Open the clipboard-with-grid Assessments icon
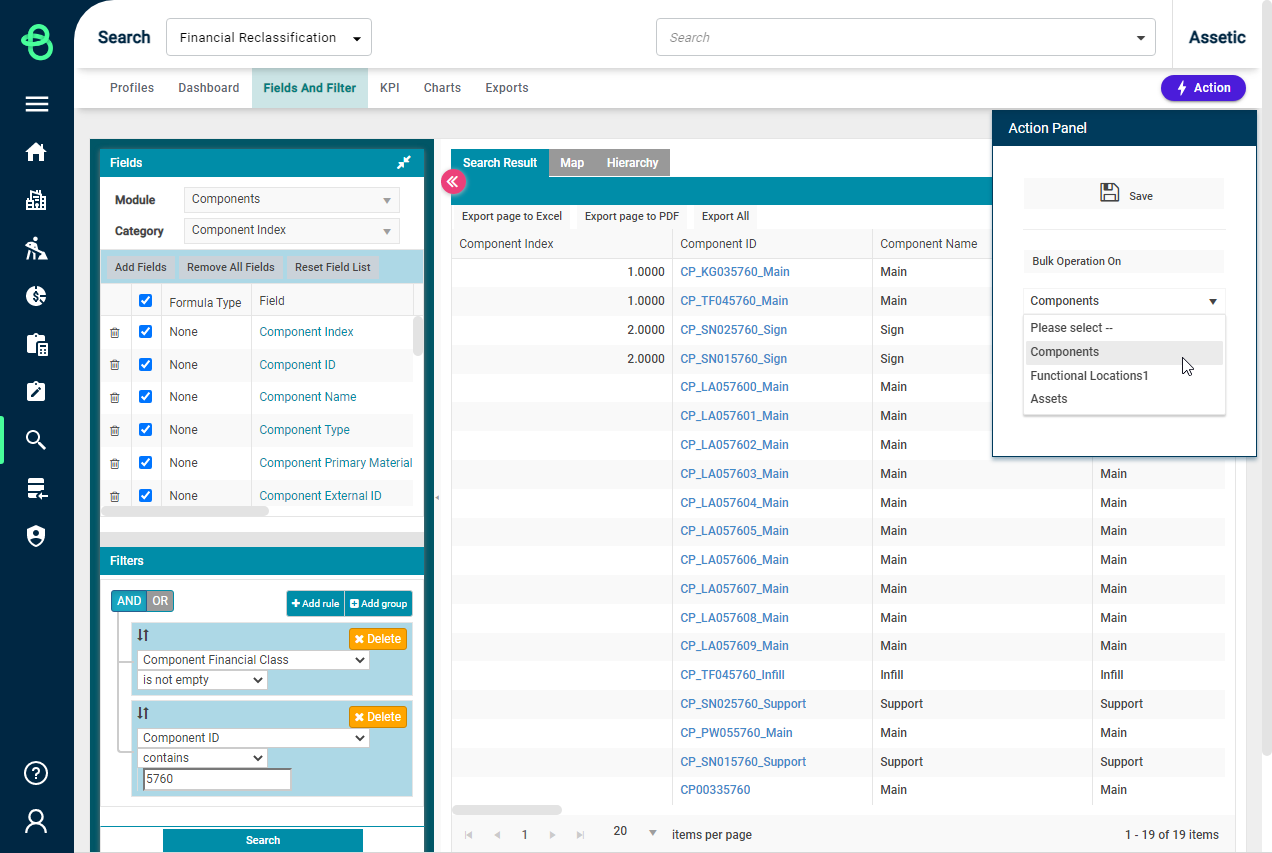Image resolution: width=1272 pixels, height=853 pixels. (37, 344)
